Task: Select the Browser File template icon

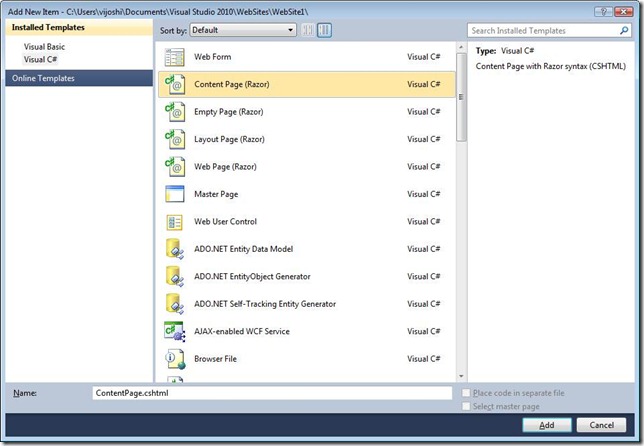Action: point(175,359)
